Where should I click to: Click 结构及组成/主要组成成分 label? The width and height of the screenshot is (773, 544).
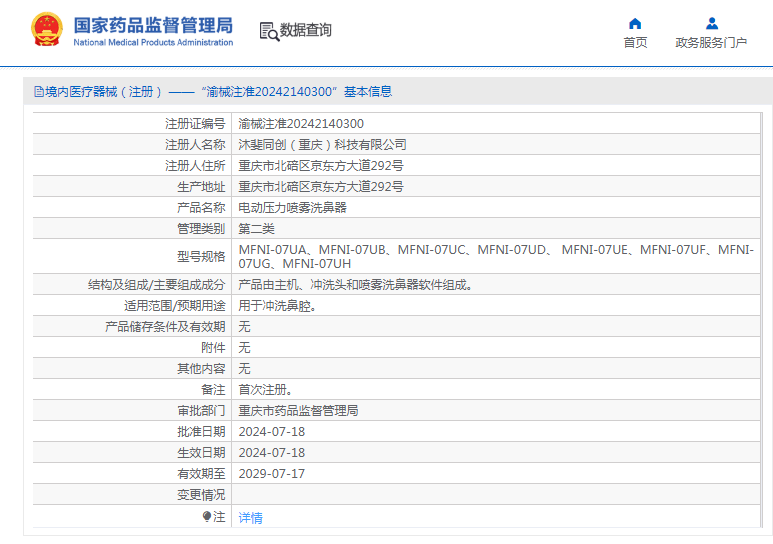click(156, 285)
